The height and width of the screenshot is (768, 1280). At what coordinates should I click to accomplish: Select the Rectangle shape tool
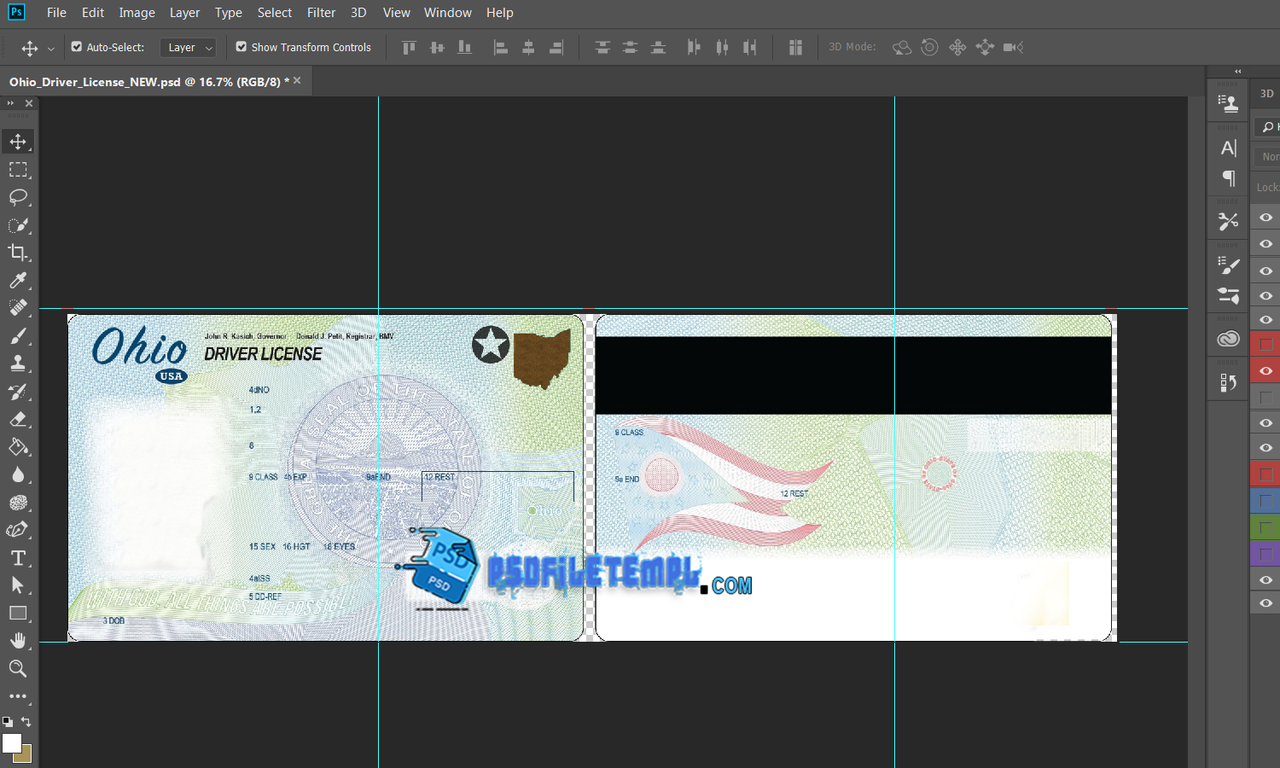click(18, 613)
